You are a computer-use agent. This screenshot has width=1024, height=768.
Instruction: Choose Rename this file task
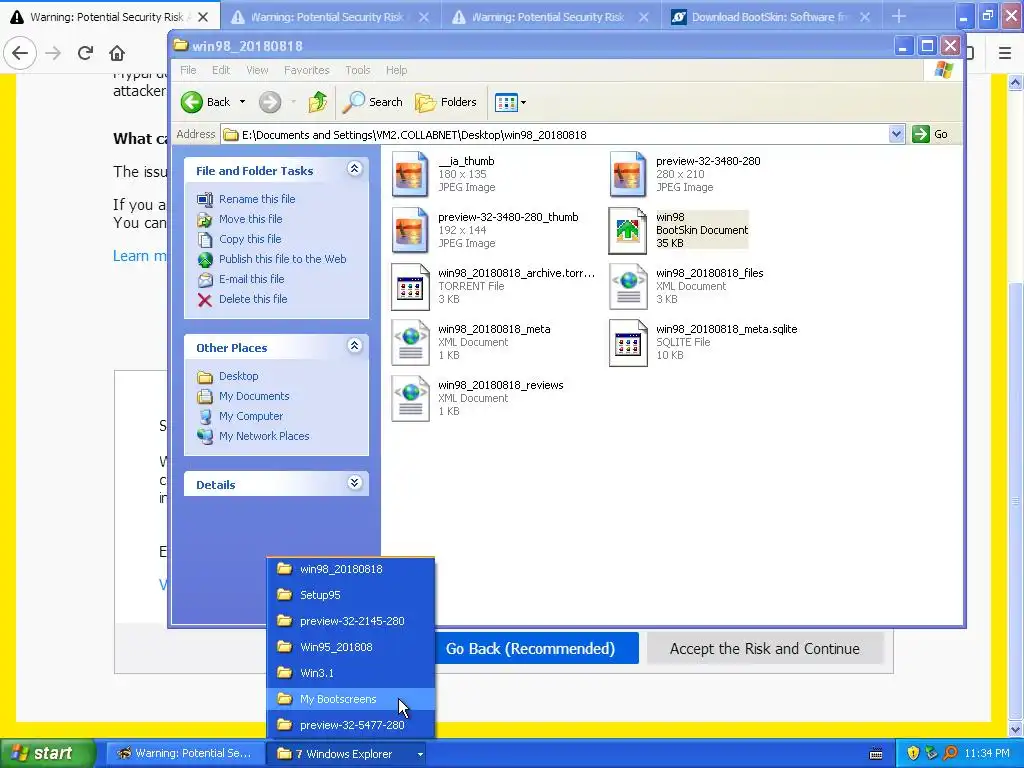tap(247, 199)
